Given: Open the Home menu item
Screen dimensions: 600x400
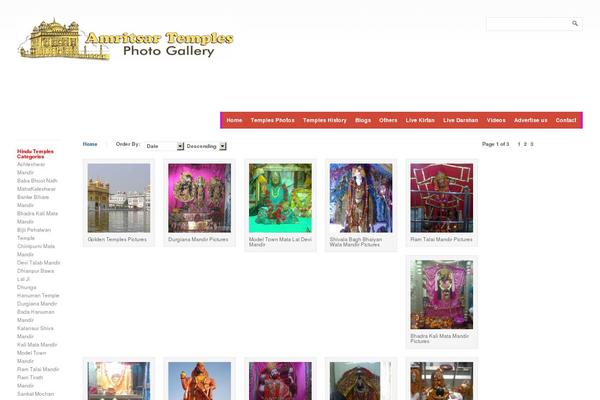Looking at the screenshot, I should 234,120.
